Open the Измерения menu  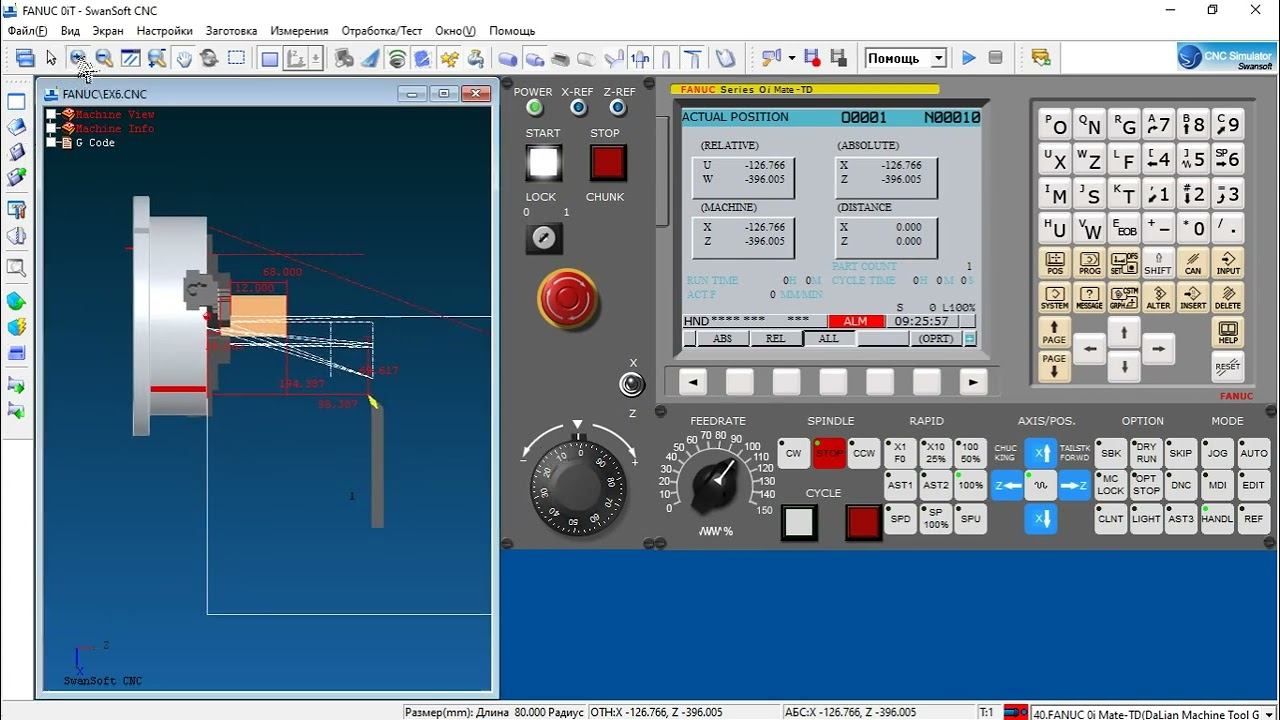pyautogui.click(x=299, y=31)
